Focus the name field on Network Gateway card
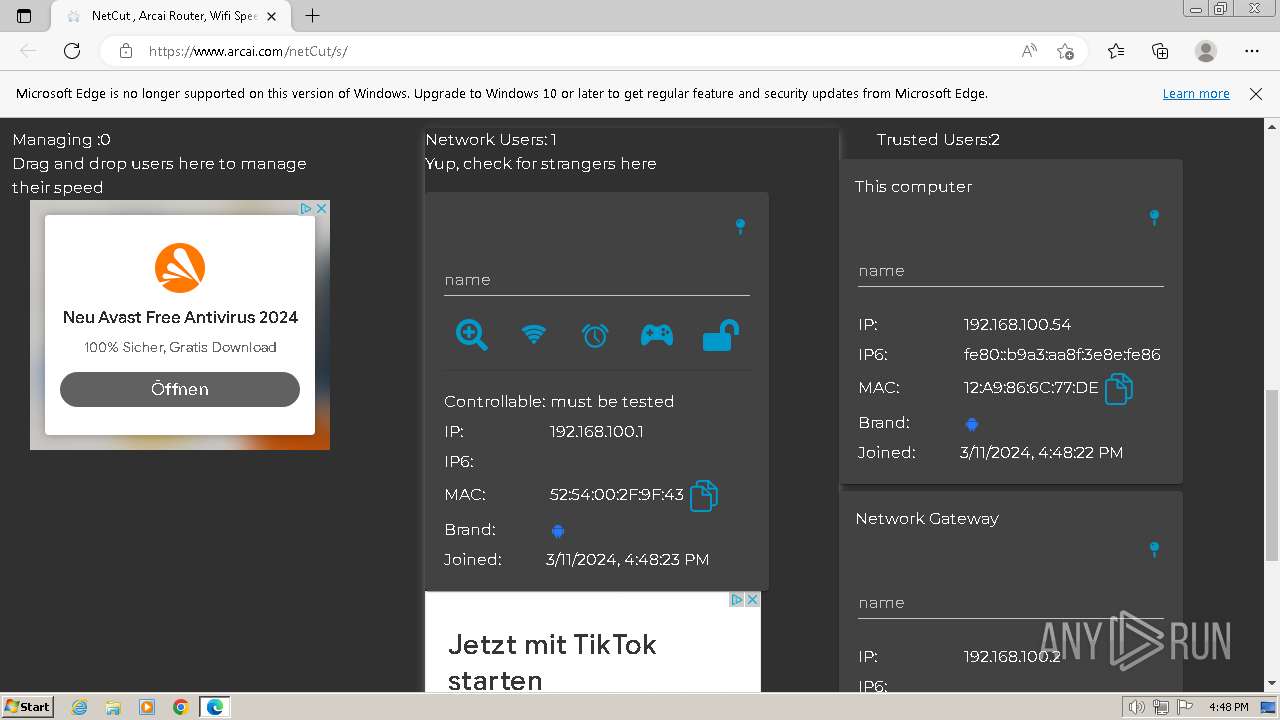 point(1011,603)
